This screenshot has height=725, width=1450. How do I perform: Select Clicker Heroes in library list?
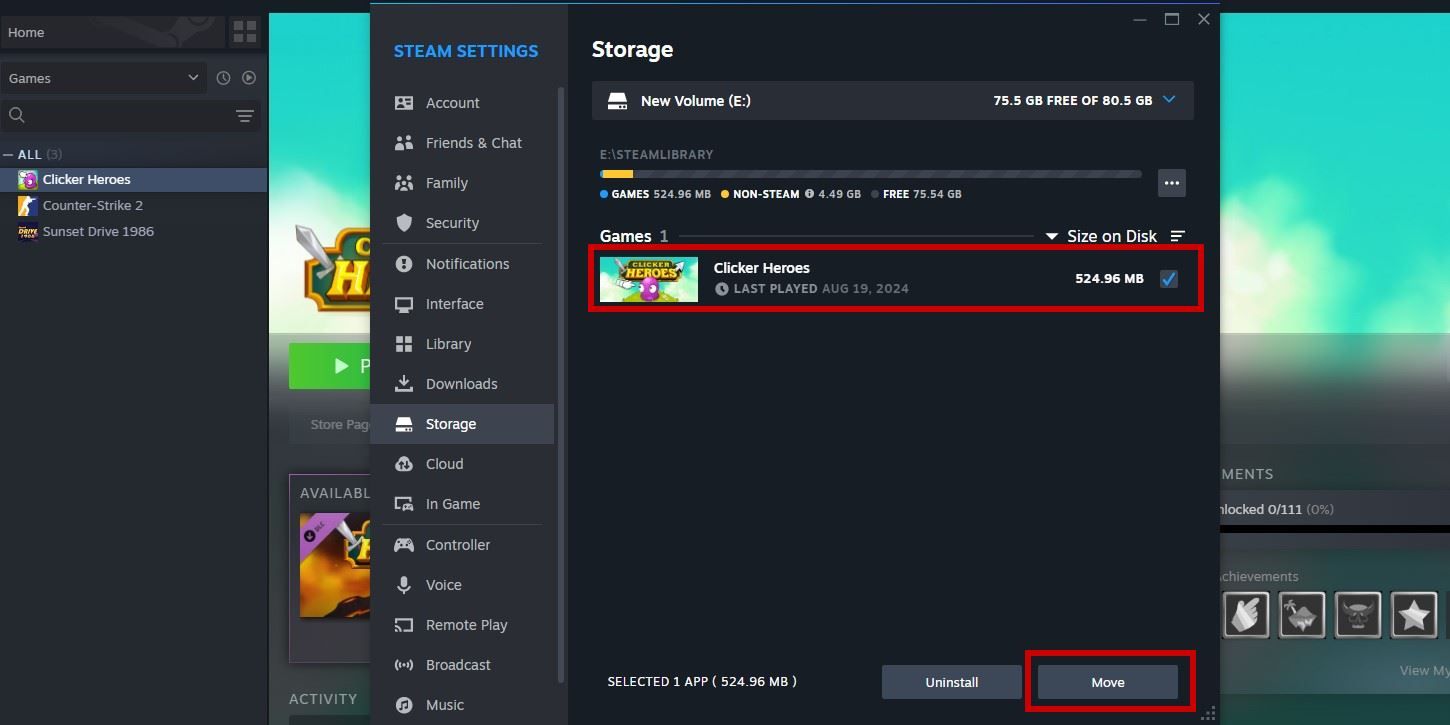click(133, 180)
